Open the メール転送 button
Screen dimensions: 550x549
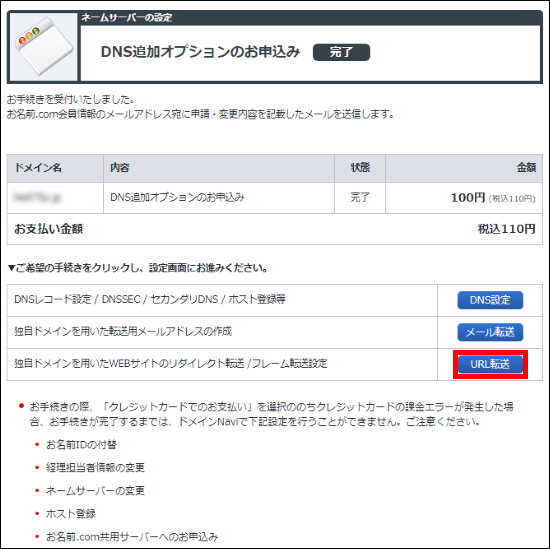pyautogui.click(x=490, y=332)
